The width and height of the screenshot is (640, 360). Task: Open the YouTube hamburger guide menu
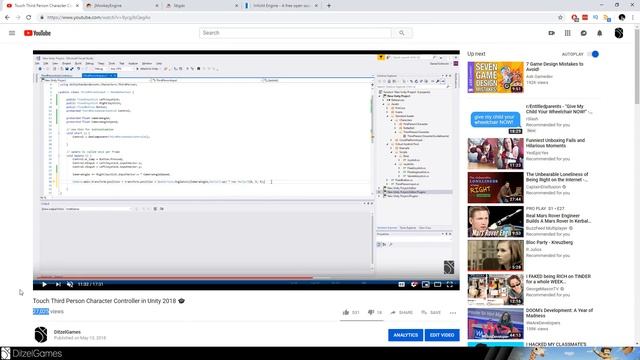(x=12, y=33)
